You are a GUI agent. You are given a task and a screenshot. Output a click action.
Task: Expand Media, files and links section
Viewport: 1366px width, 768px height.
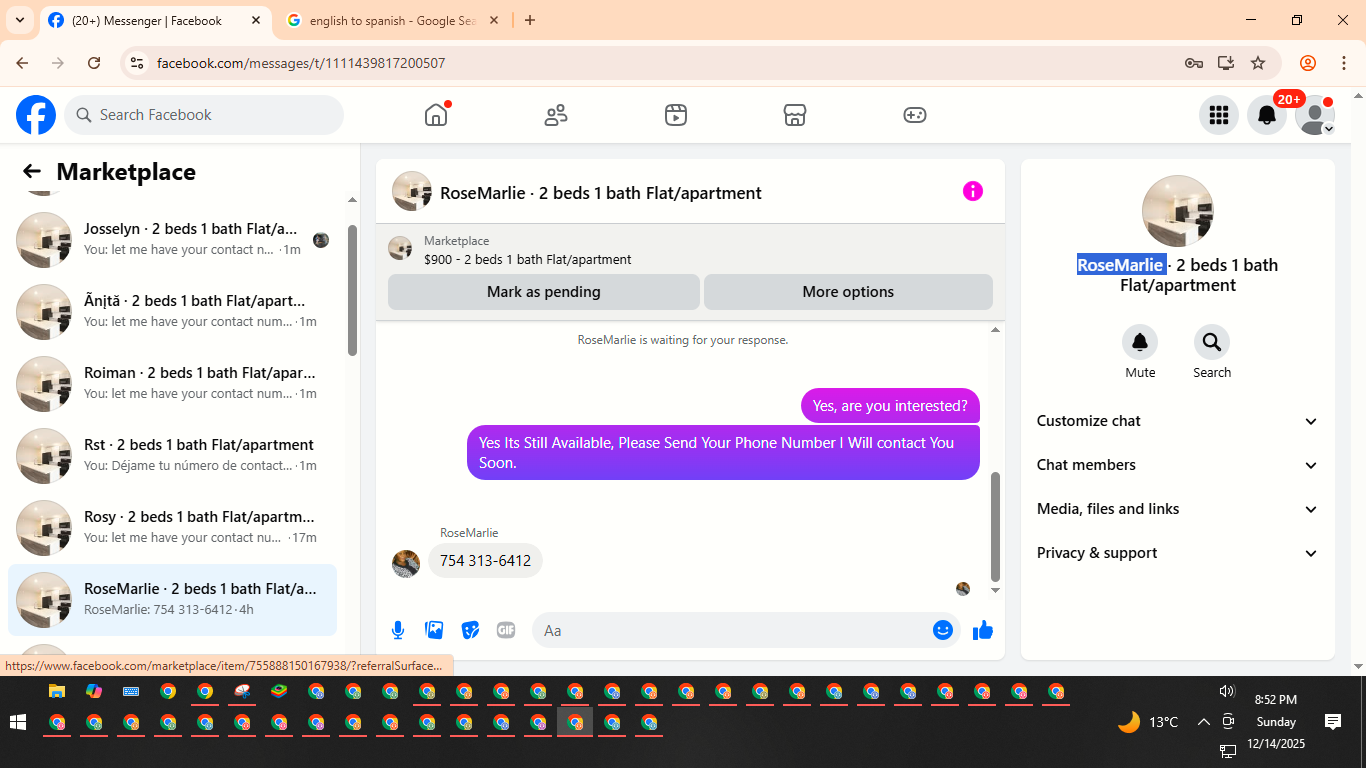1178,509
